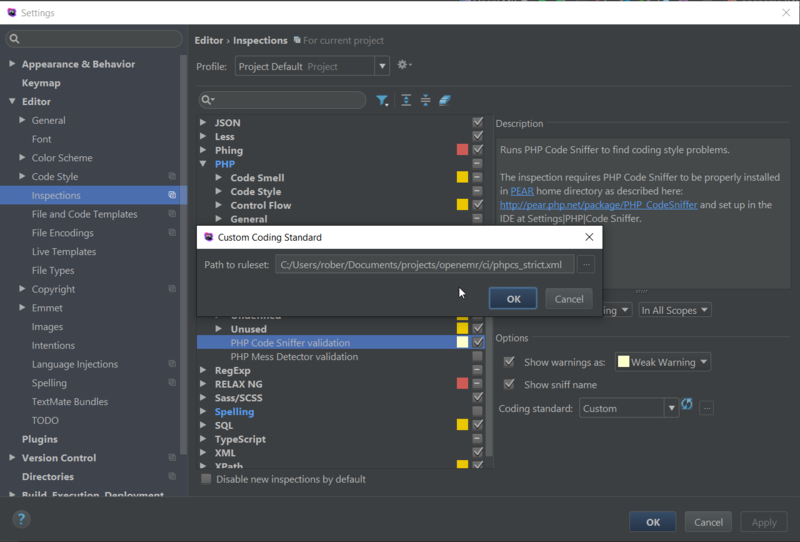Refresh the coding standards list icon
Screen dimensions: 800x542
pos(687,405)
